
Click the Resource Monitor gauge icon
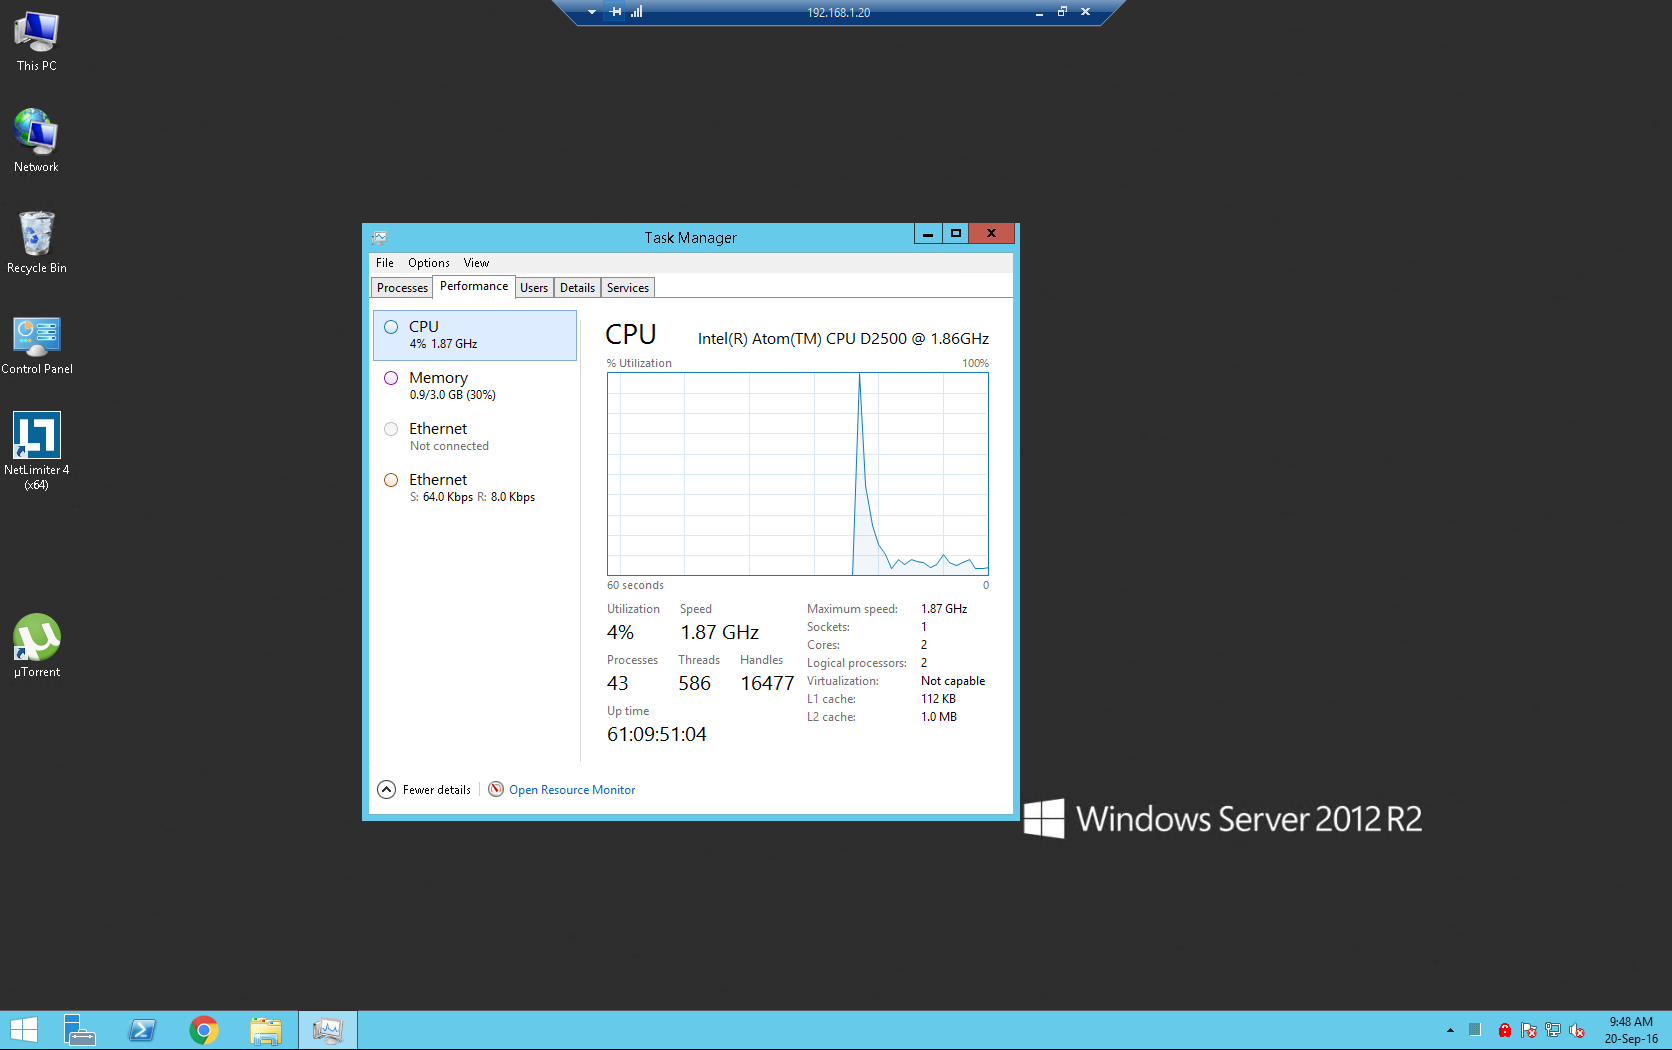pyautogui.click(x=496, y=789)
